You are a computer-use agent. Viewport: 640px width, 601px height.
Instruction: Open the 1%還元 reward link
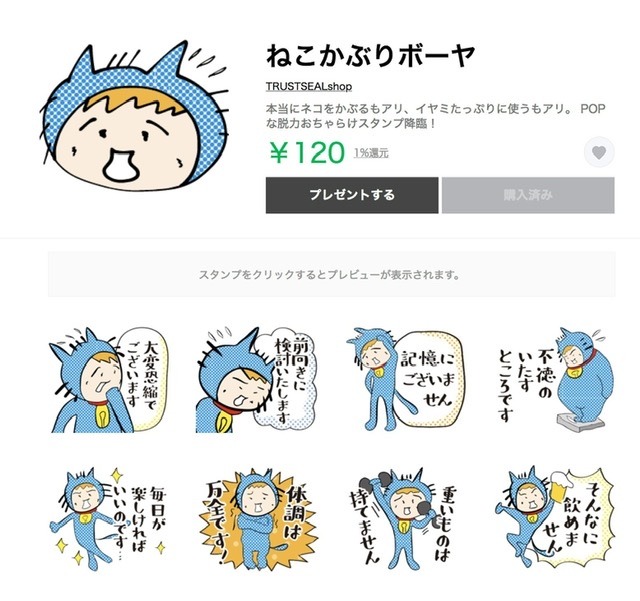tap(371, 153)
